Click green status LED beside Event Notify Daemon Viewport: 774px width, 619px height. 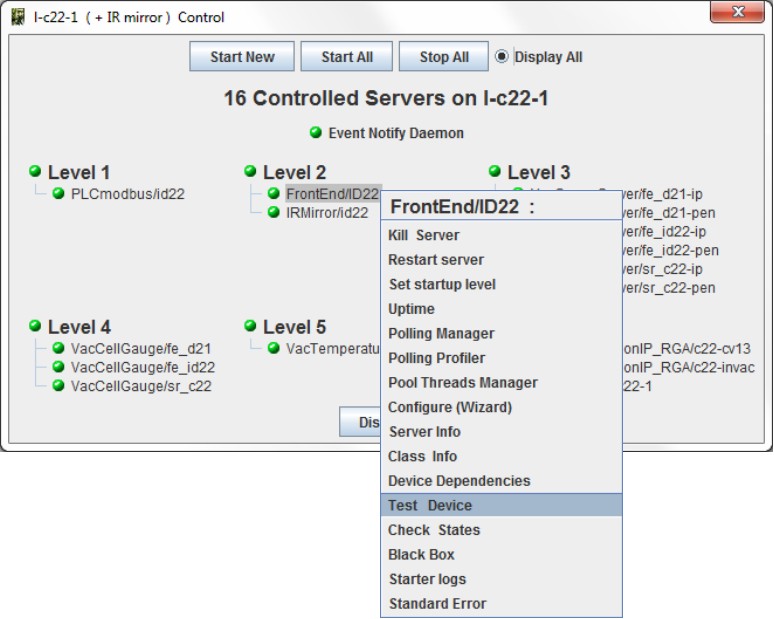(316, 133)
